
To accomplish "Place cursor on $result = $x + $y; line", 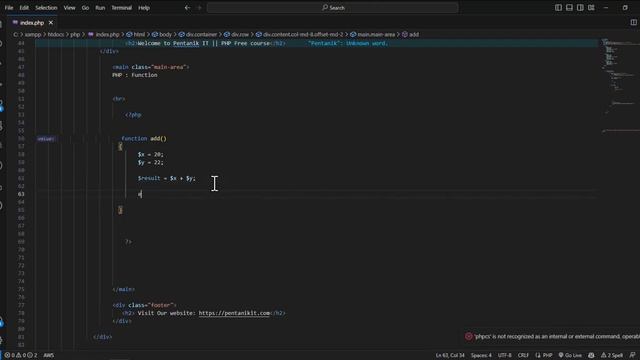I will pos(167,178).
